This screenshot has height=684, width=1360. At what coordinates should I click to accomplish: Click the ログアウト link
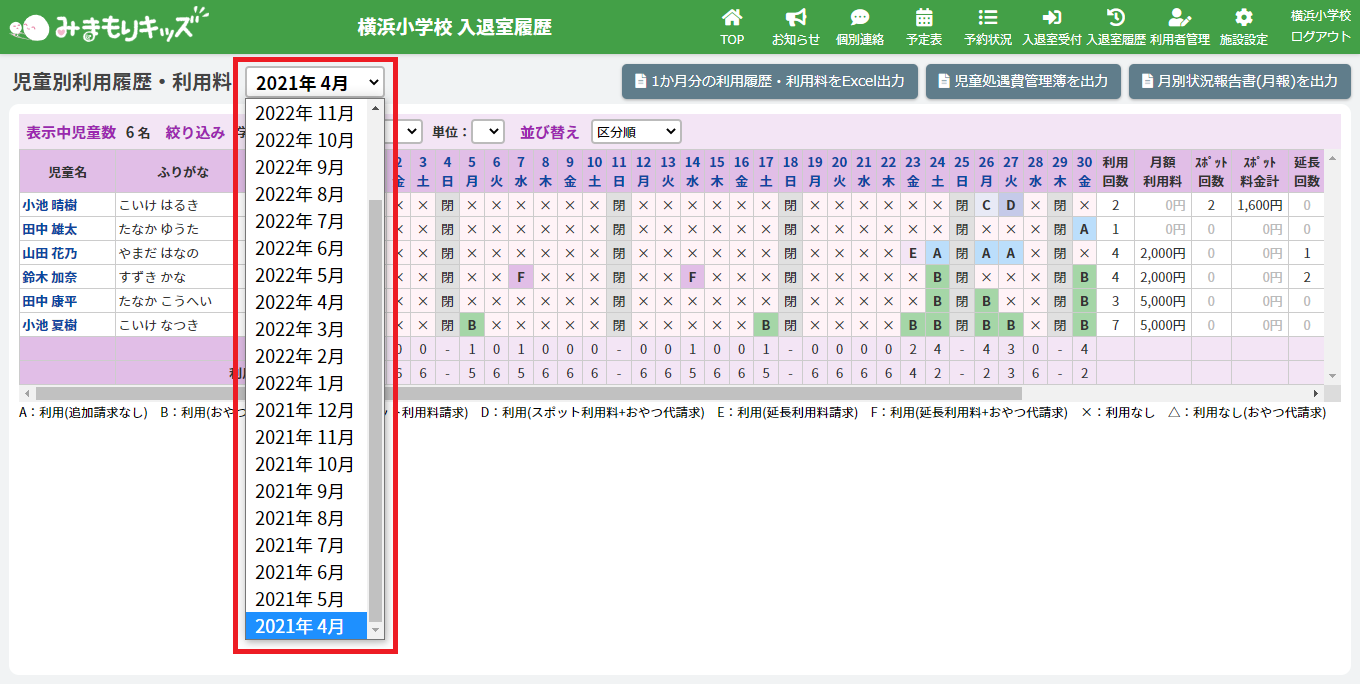point(1320,36)
